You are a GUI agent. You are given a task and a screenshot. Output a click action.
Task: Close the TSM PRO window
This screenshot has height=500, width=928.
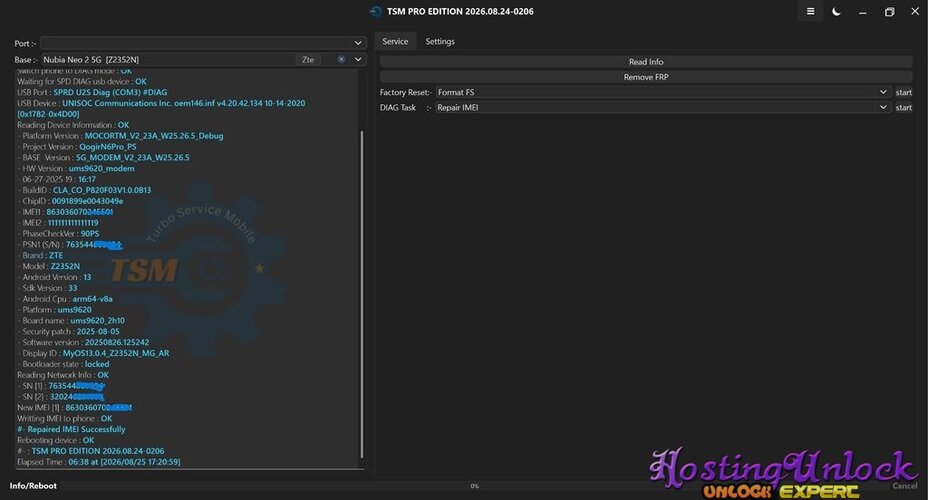coord(915,11)
